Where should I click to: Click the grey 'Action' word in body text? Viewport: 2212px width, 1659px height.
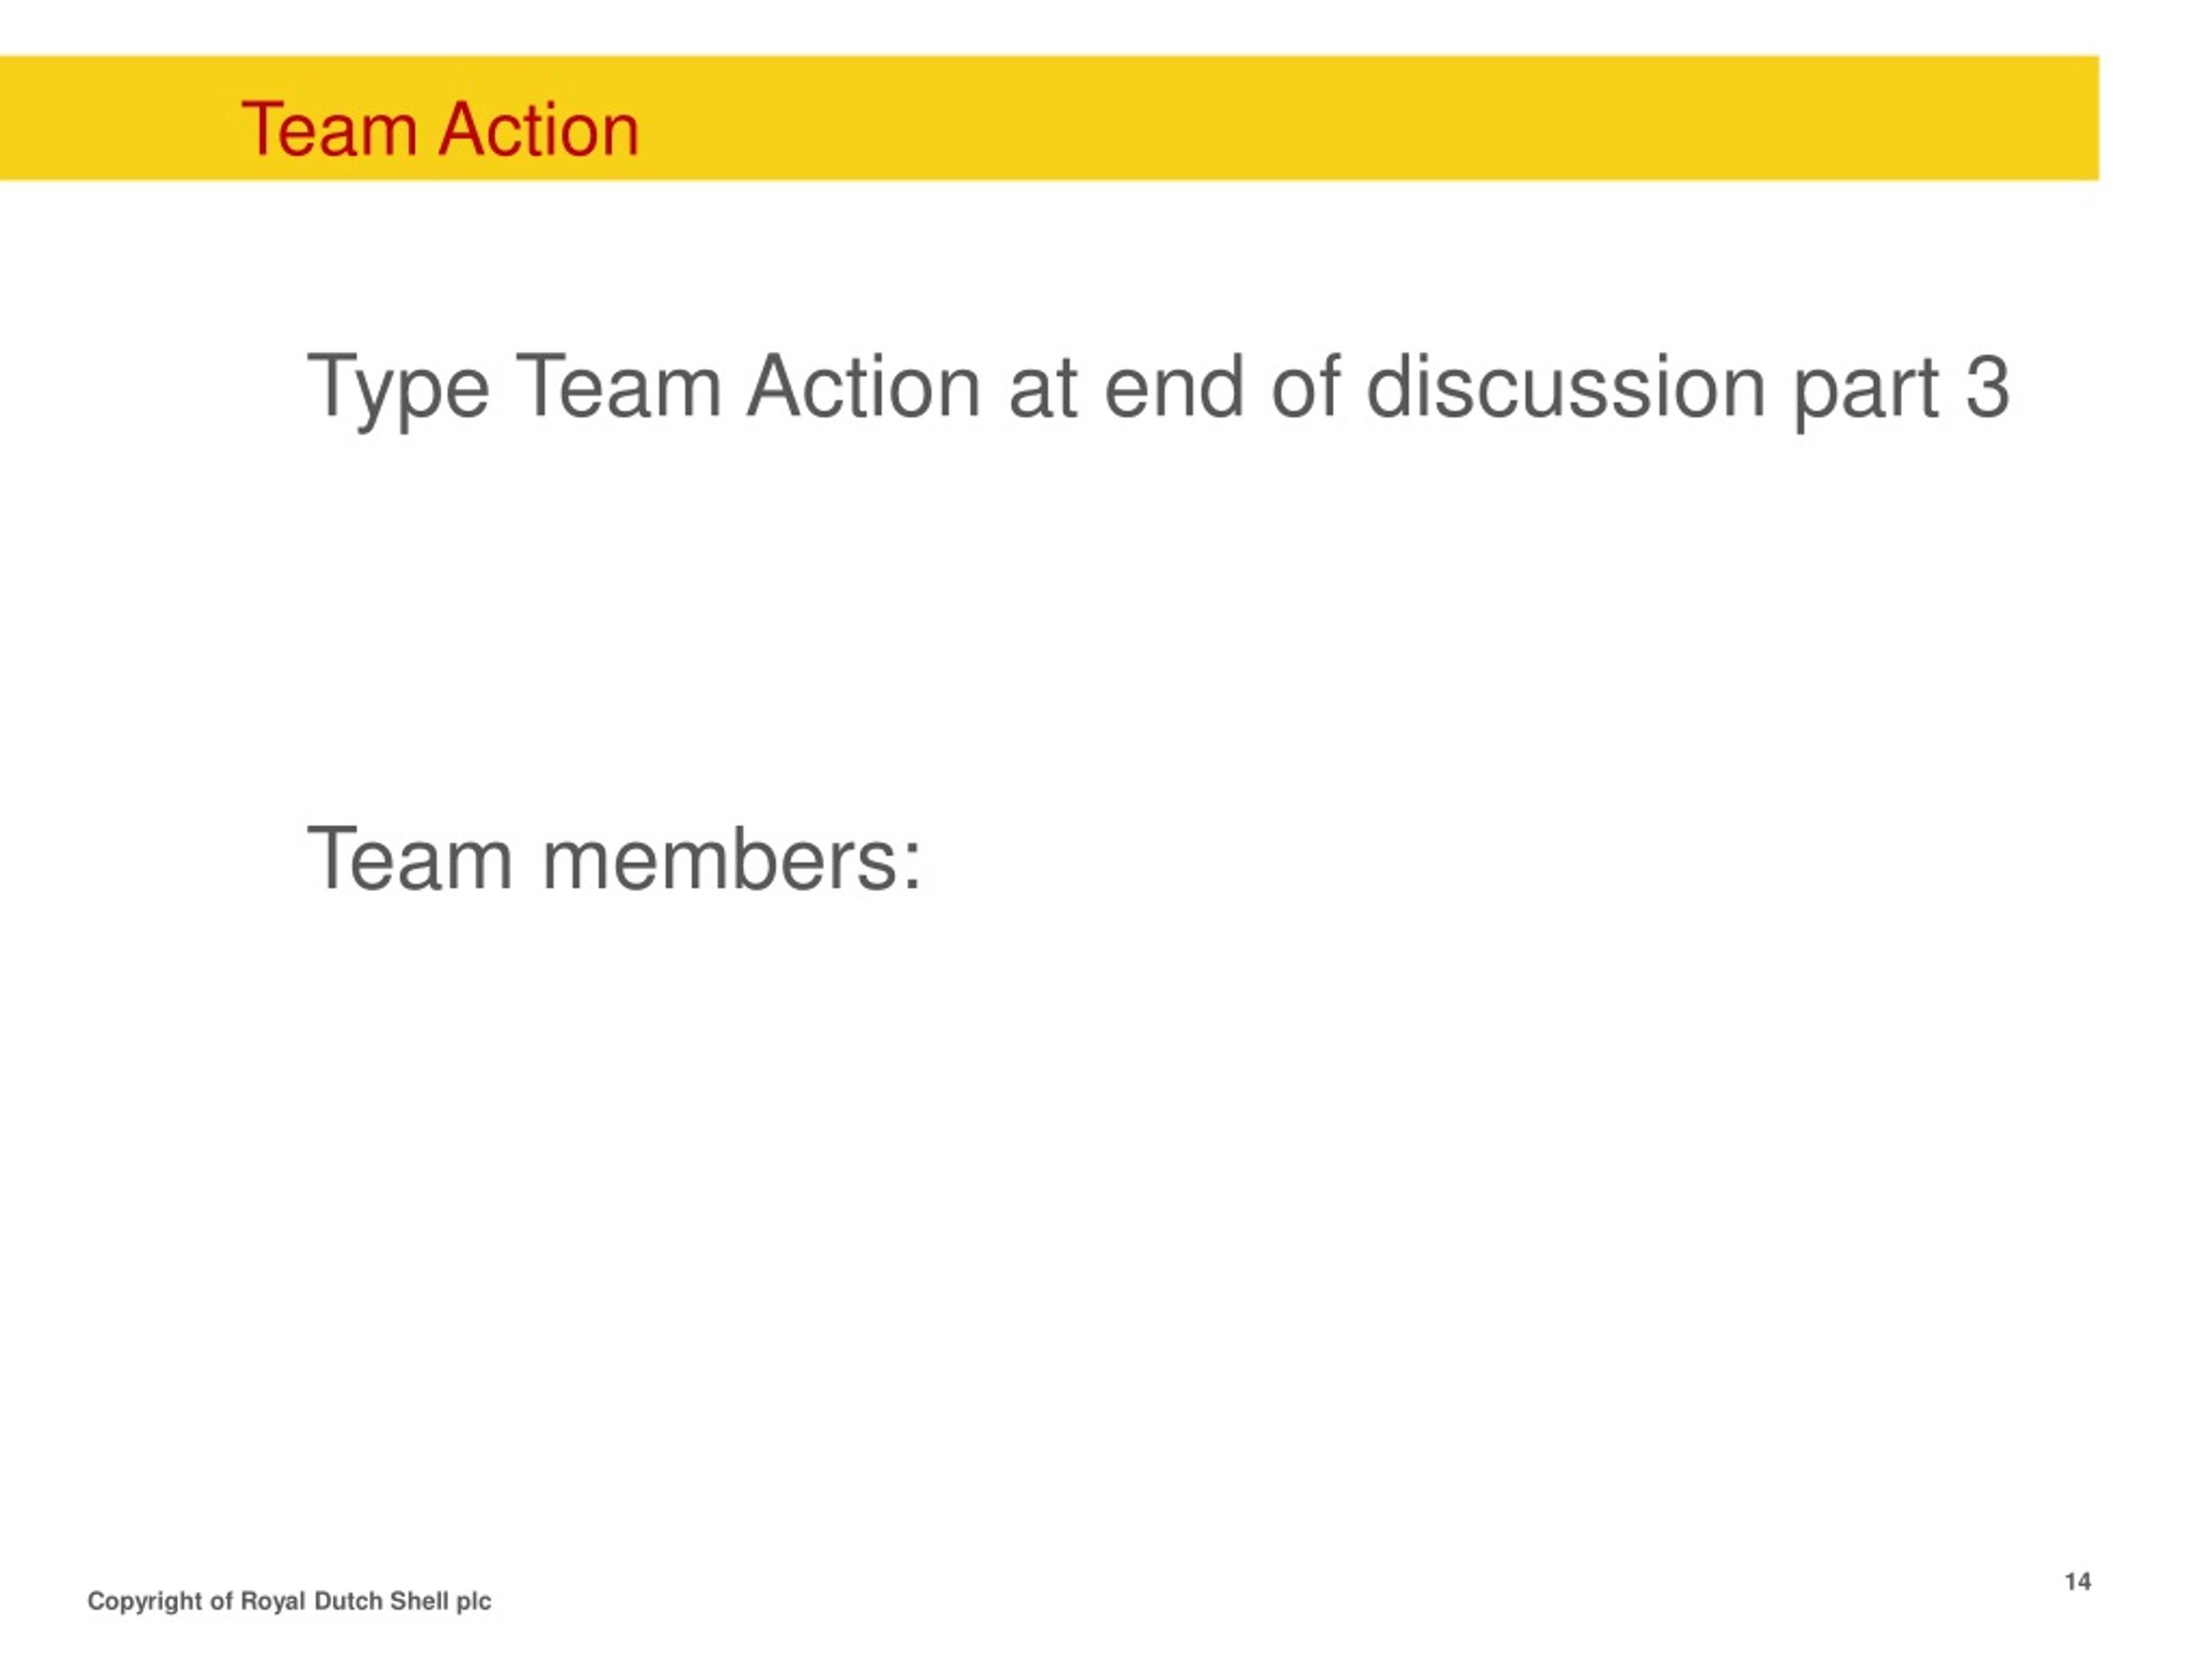tap(864, 386)
